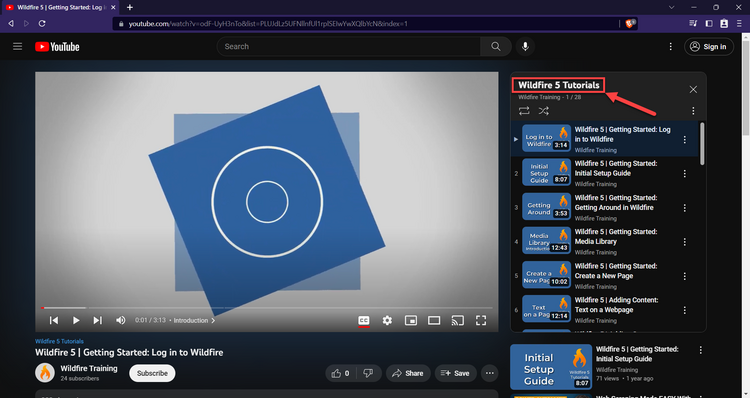The image size is (750, 398).
Task: Click the search magnifier button
Action: [496, 46]
